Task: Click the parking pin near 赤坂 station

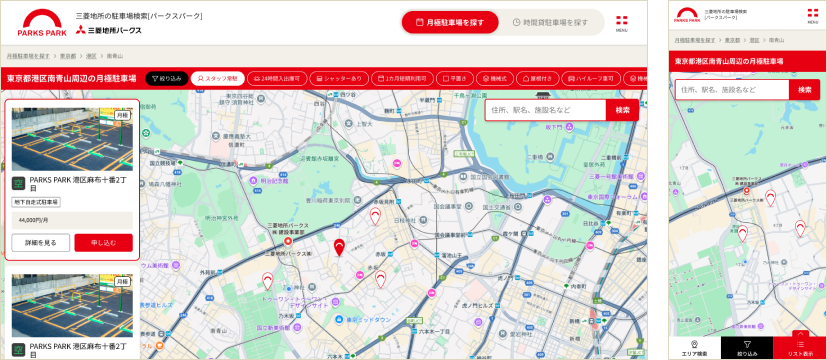Action: (380, 279)
